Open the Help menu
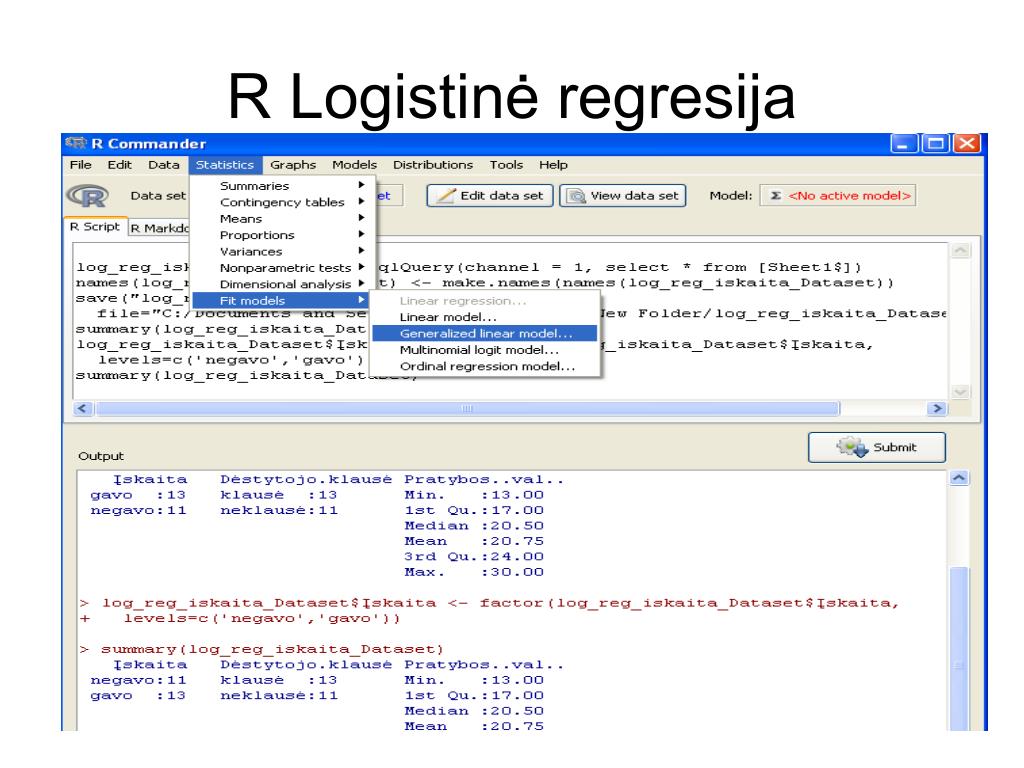Image resolution: width=1024 pixels, height=768 pixels. [x=553, y=165]
